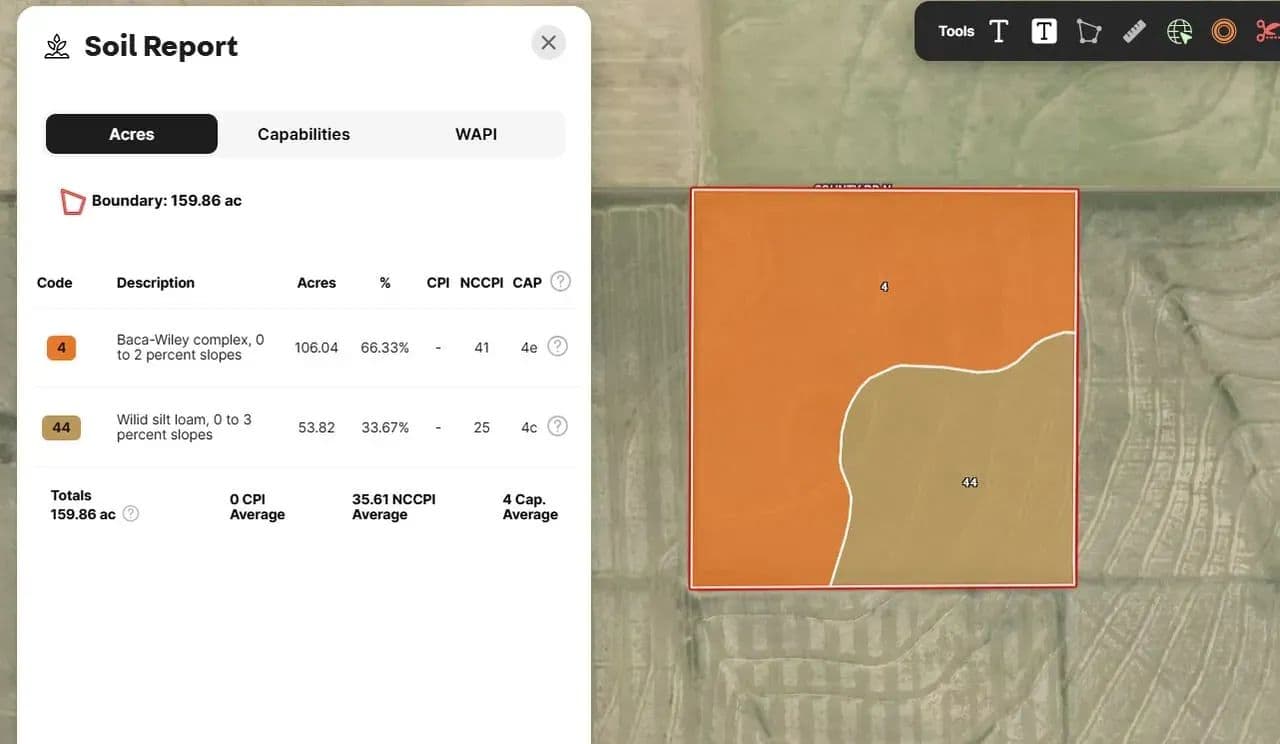The width and height of the screenshot is (1280, 744).
Task: Close the Soil Report panel
Action: point(548,43)
